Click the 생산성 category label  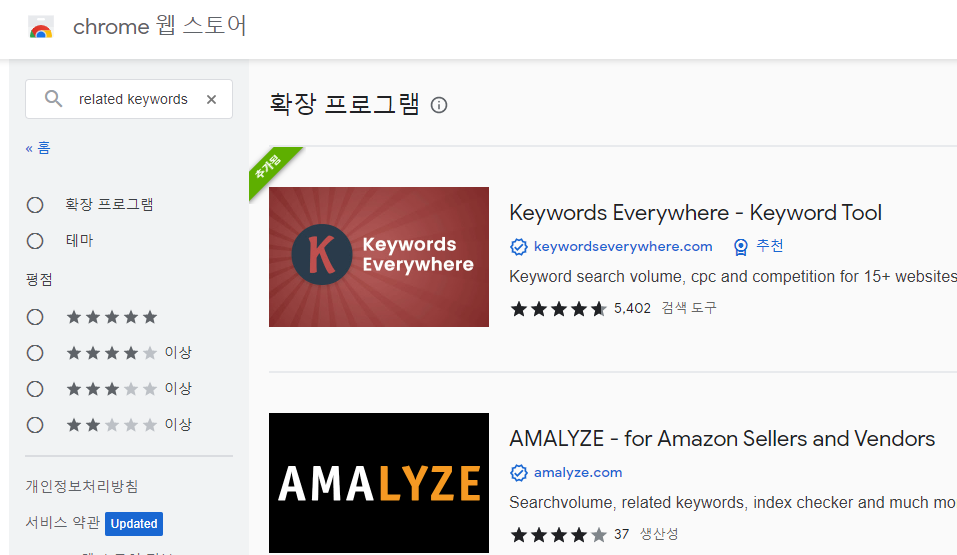click(x=659, y=534)
